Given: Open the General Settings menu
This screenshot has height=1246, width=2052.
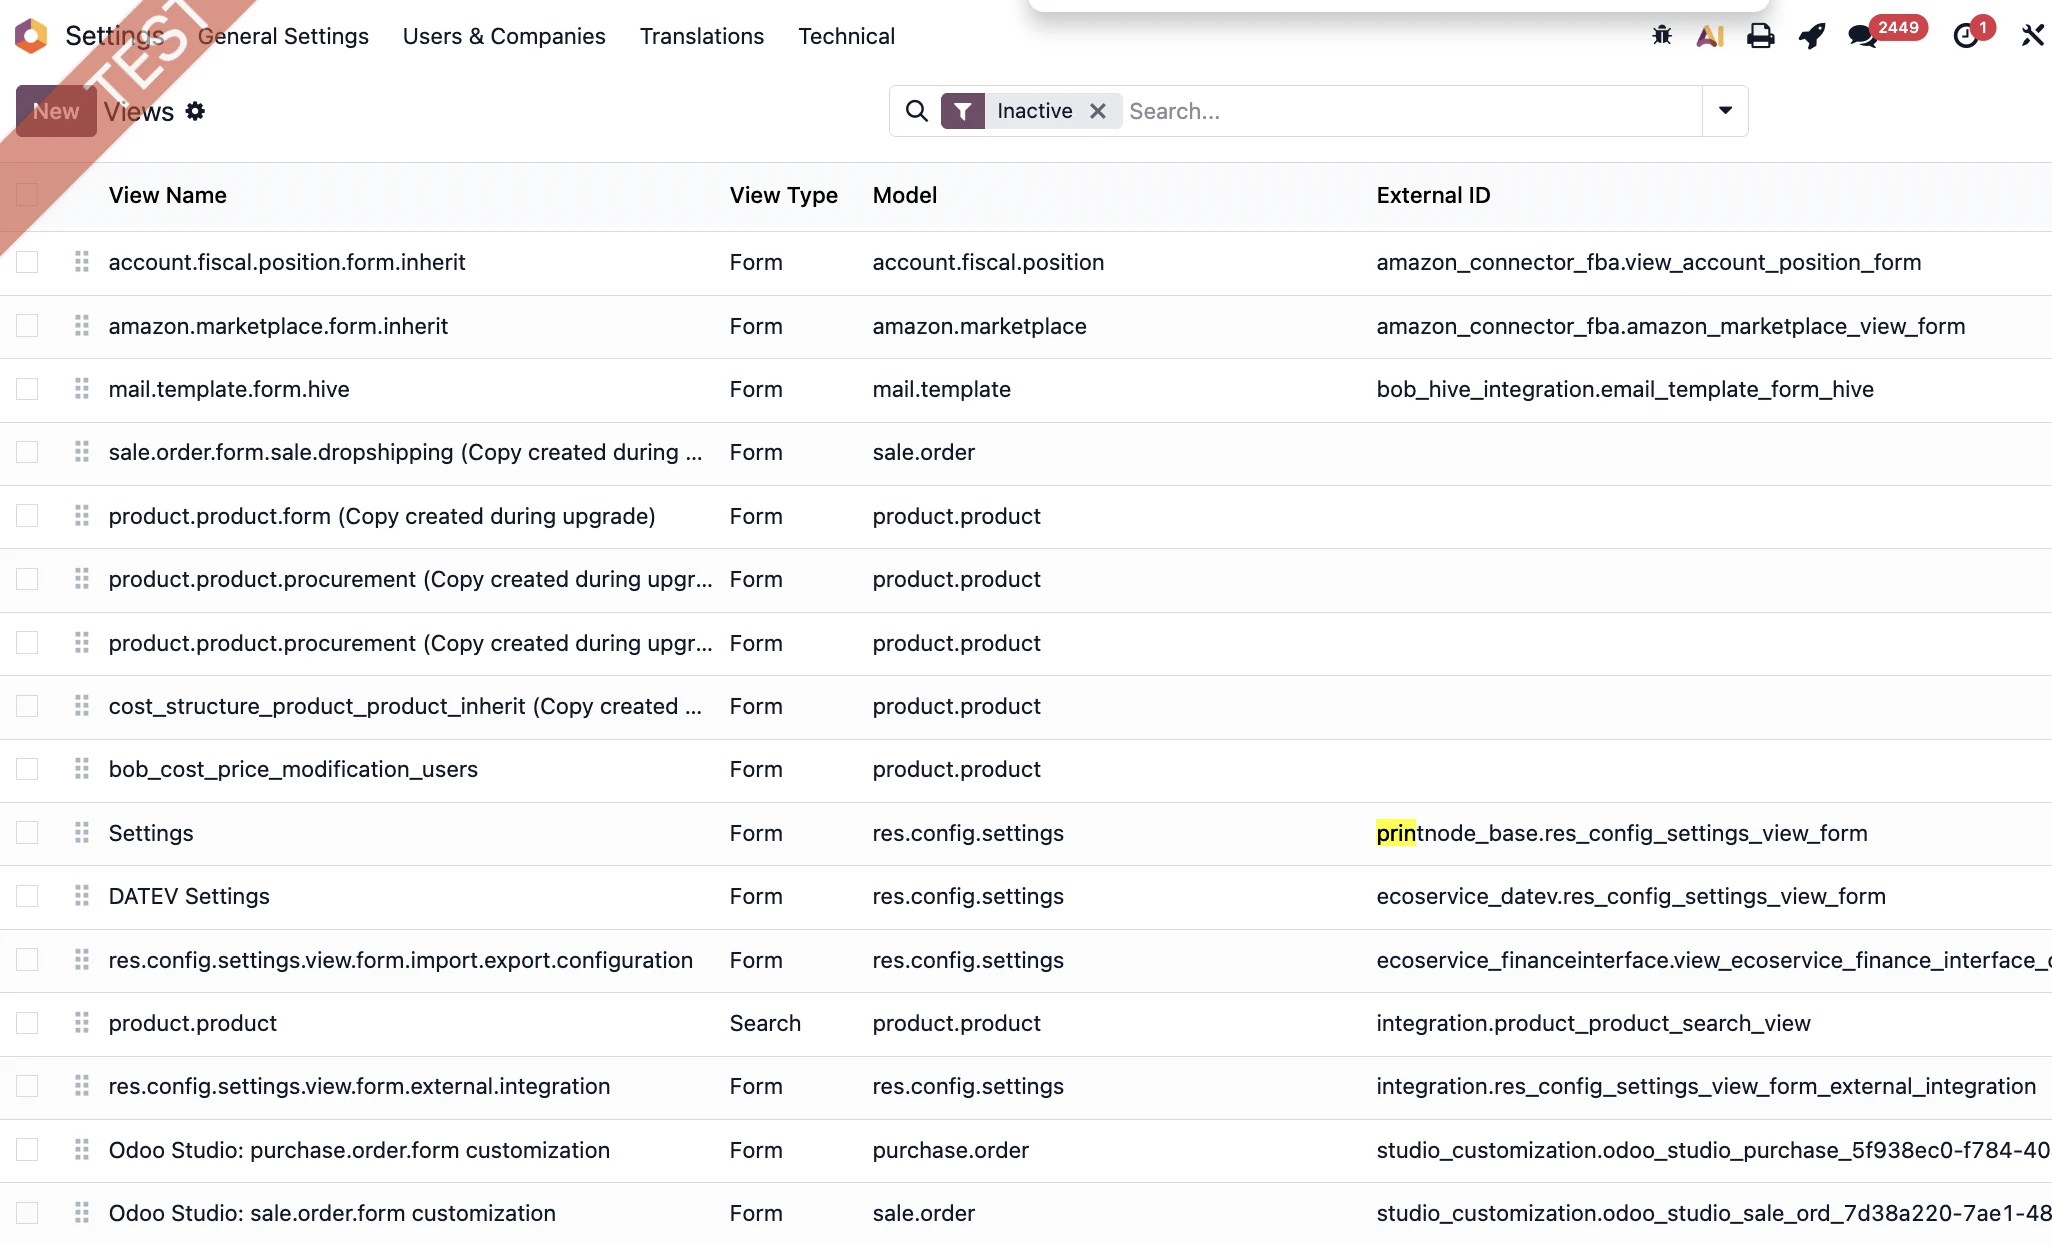Looking at the screenshot, I should (x=283, y=36).
